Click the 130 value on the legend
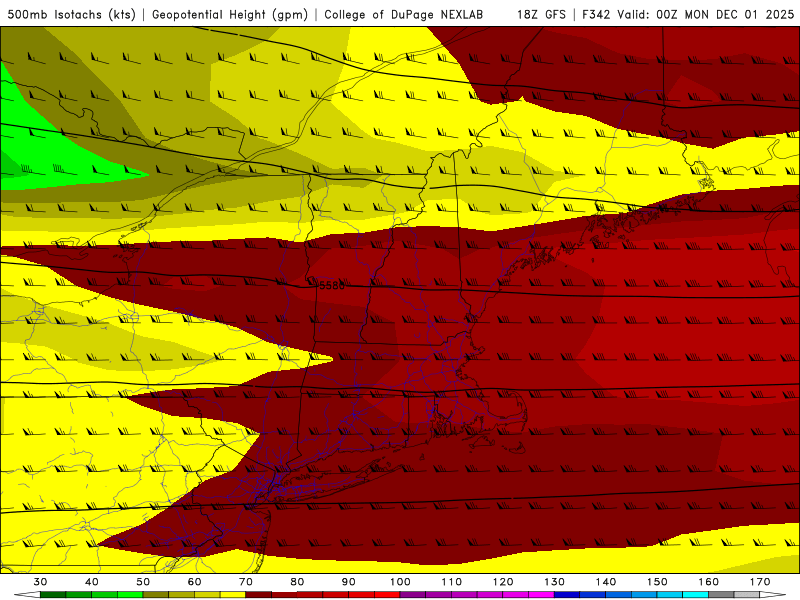This screenshot has height=600, width=800. (x=554, y=582)
